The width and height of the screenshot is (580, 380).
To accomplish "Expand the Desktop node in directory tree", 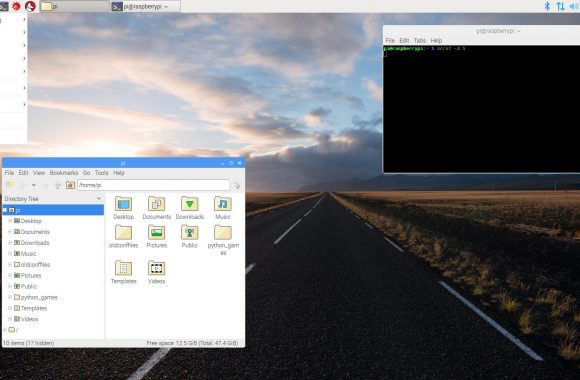I will click(10, 221).
